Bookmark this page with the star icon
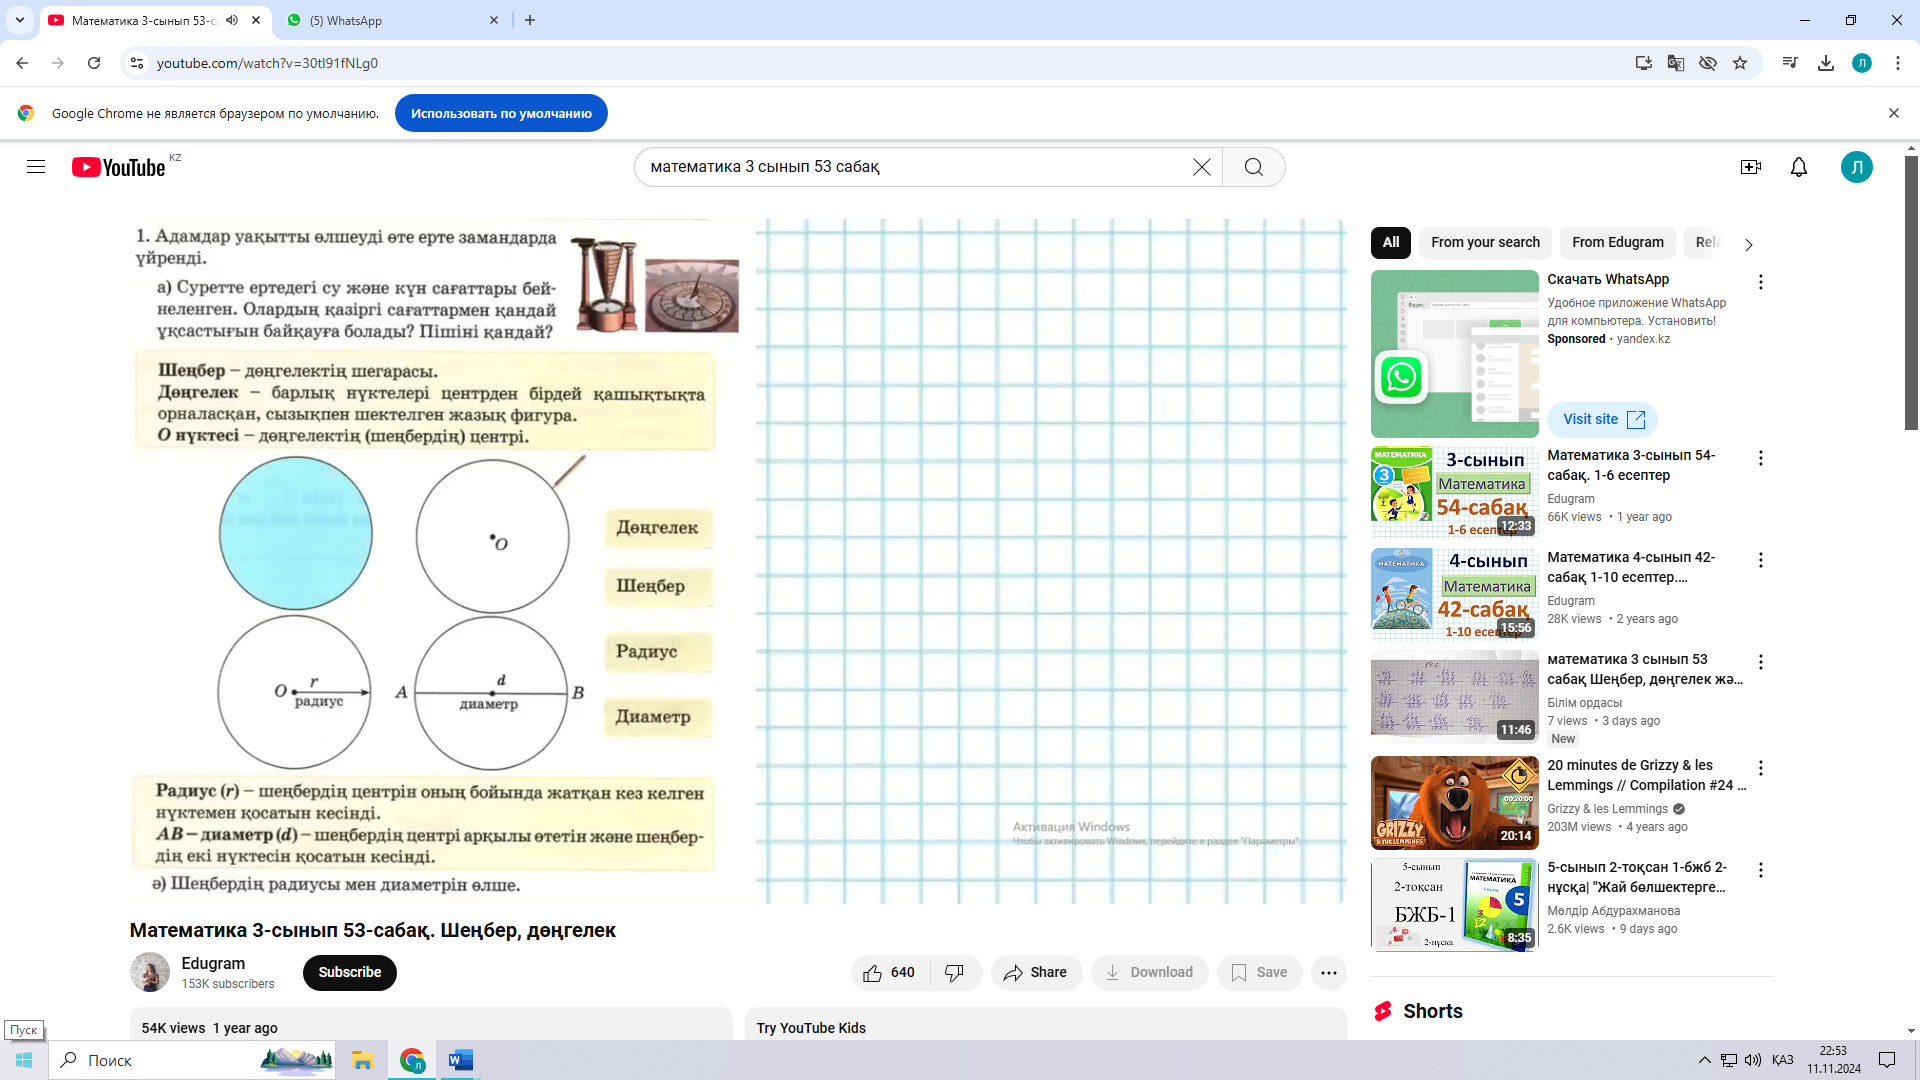The height and width of the screenshot is (1080, 1920). pos(1740,63)
